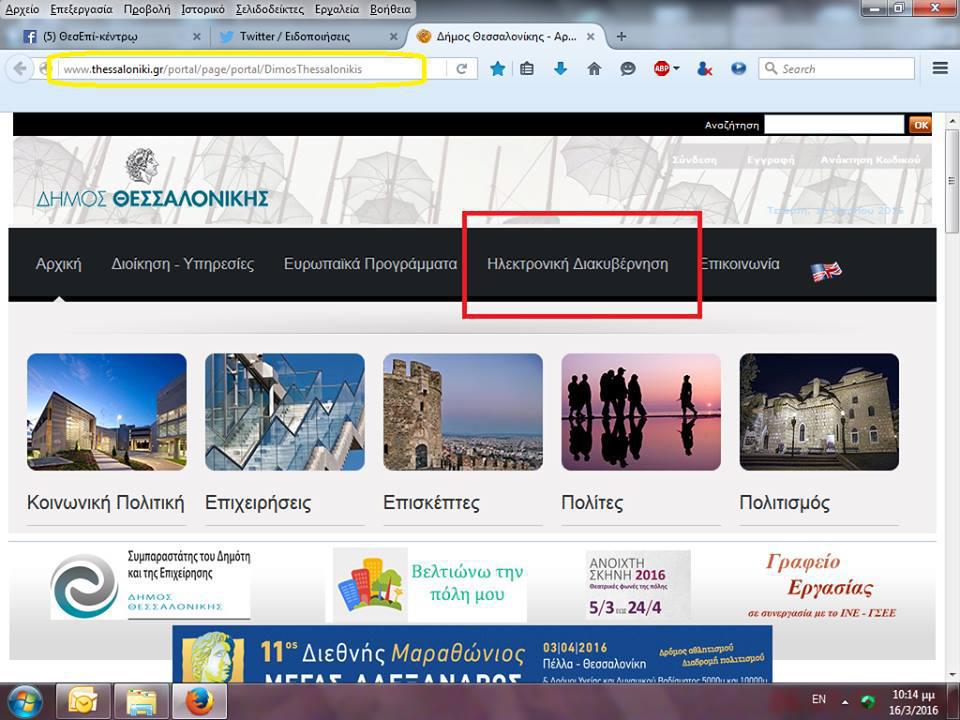Reload the page with the refresh button
Screen dimensions: 960x720
[462, 69]
